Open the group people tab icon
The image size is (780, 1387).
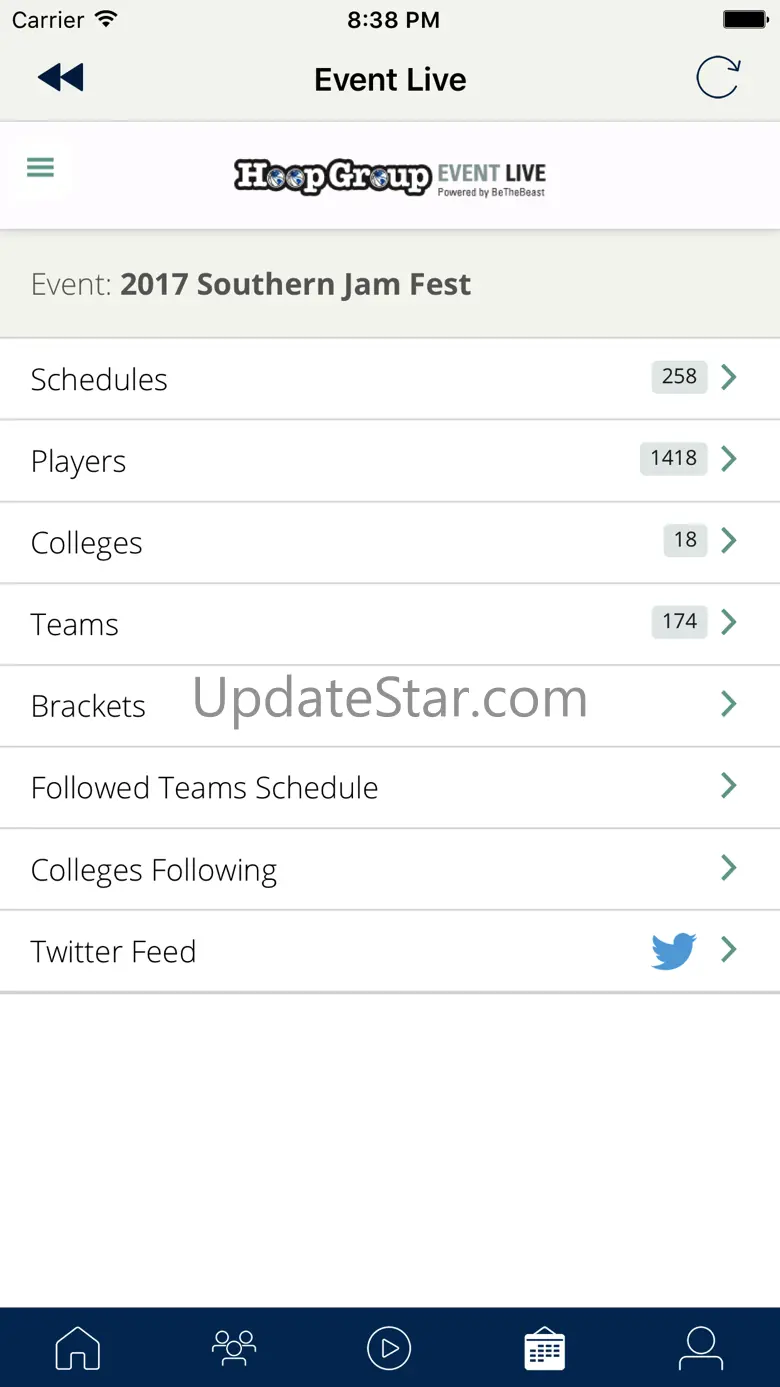234,1348
